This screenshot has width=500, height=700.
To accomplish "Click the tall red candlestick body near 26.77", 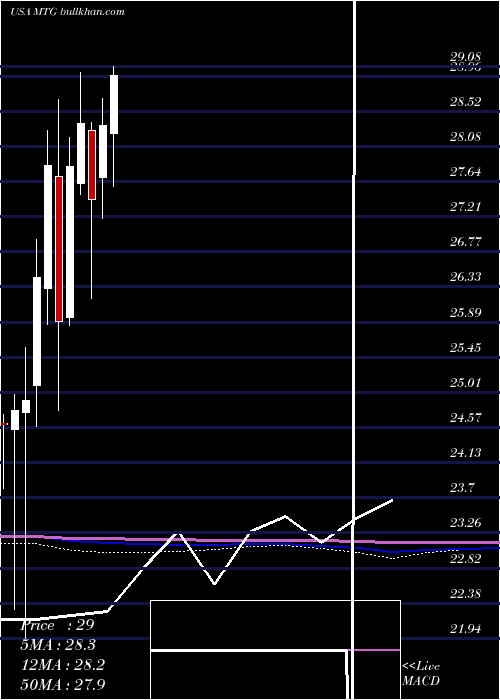I will pos(59,249).
